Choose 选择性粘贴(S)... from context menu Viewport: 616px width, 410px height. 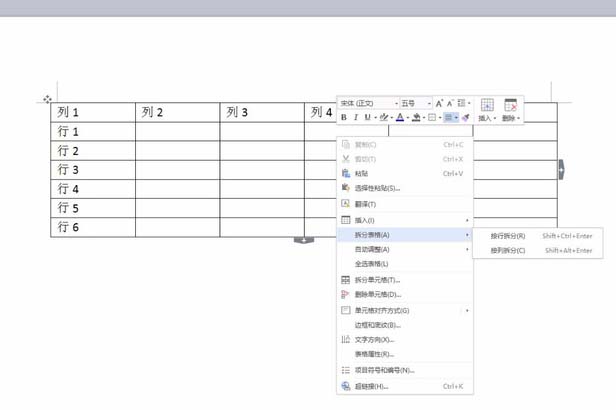[405, 188]
